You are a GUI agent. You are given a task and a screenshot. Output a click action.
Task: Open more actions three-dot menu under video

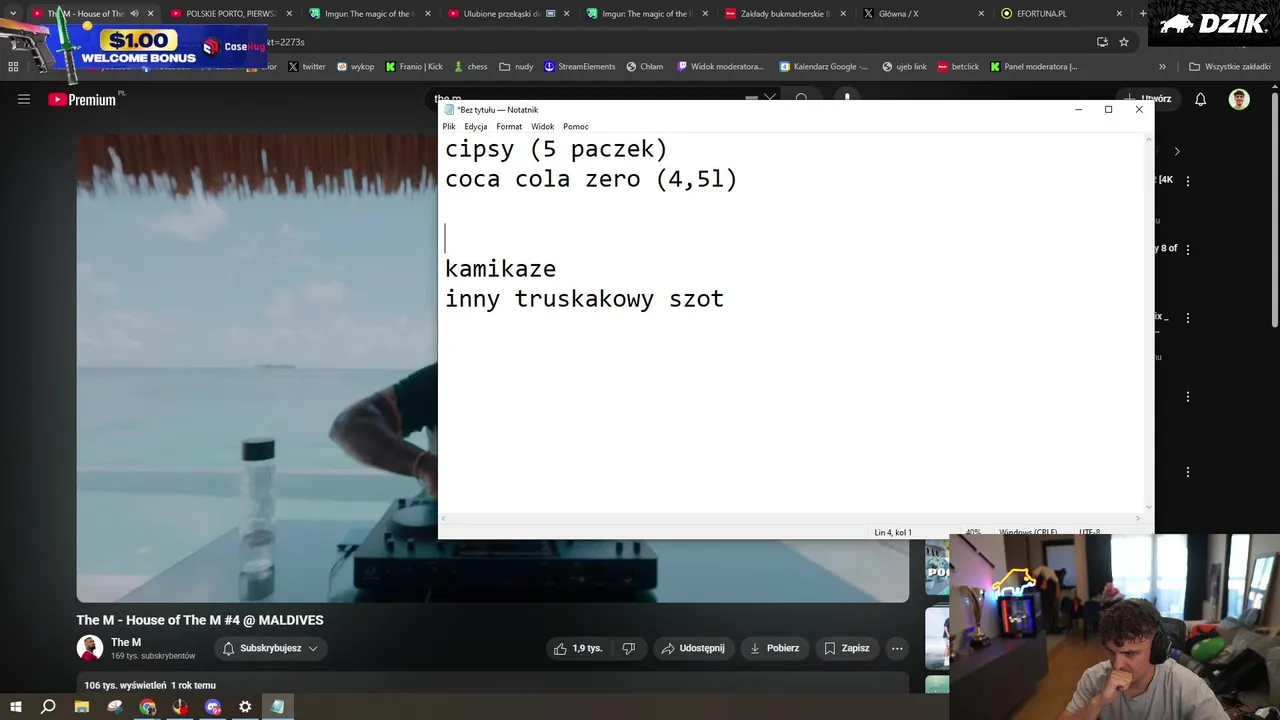tap(897, 648)
